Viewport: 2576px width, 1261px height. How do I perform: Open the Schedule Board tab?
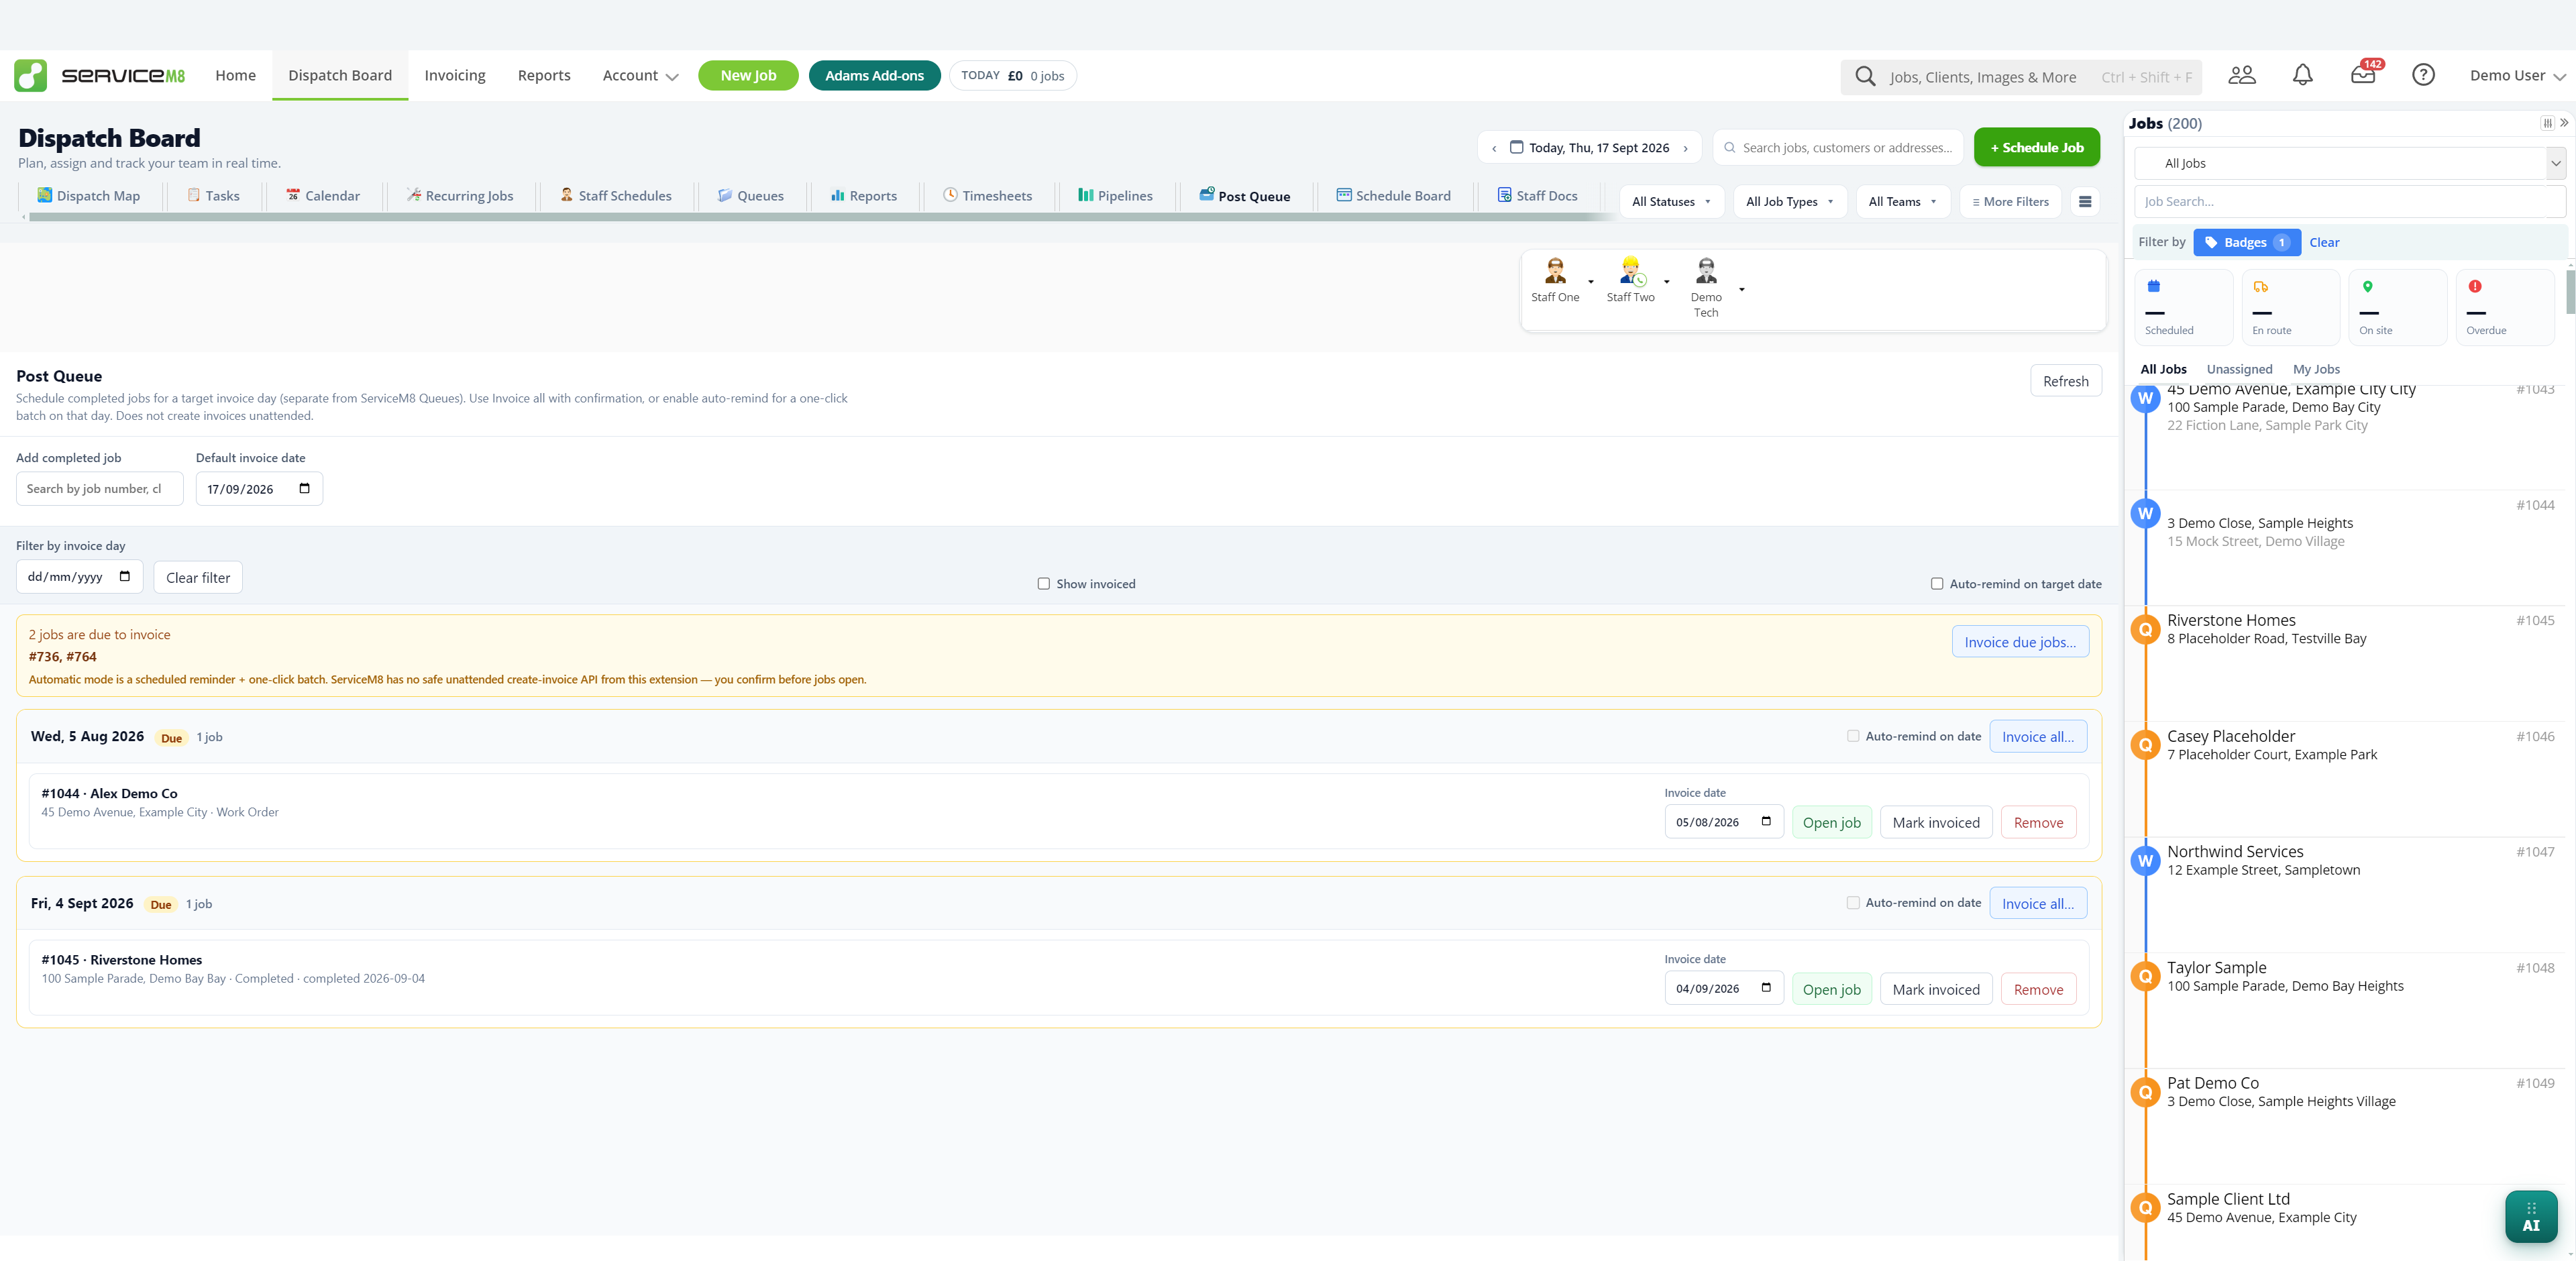click(1393, 196)
